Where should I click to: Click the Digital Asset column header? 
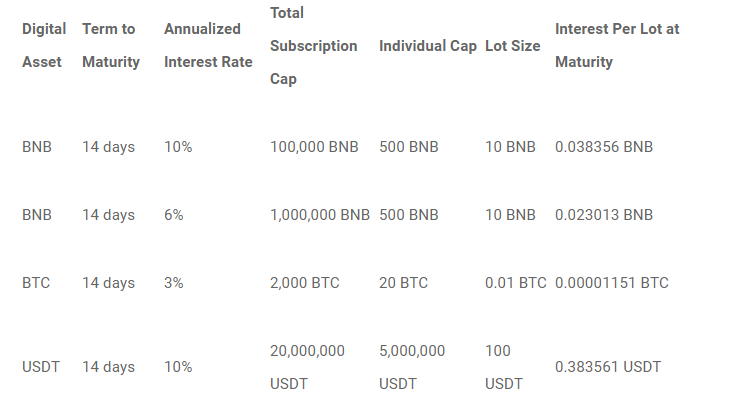tap(44, 46)
